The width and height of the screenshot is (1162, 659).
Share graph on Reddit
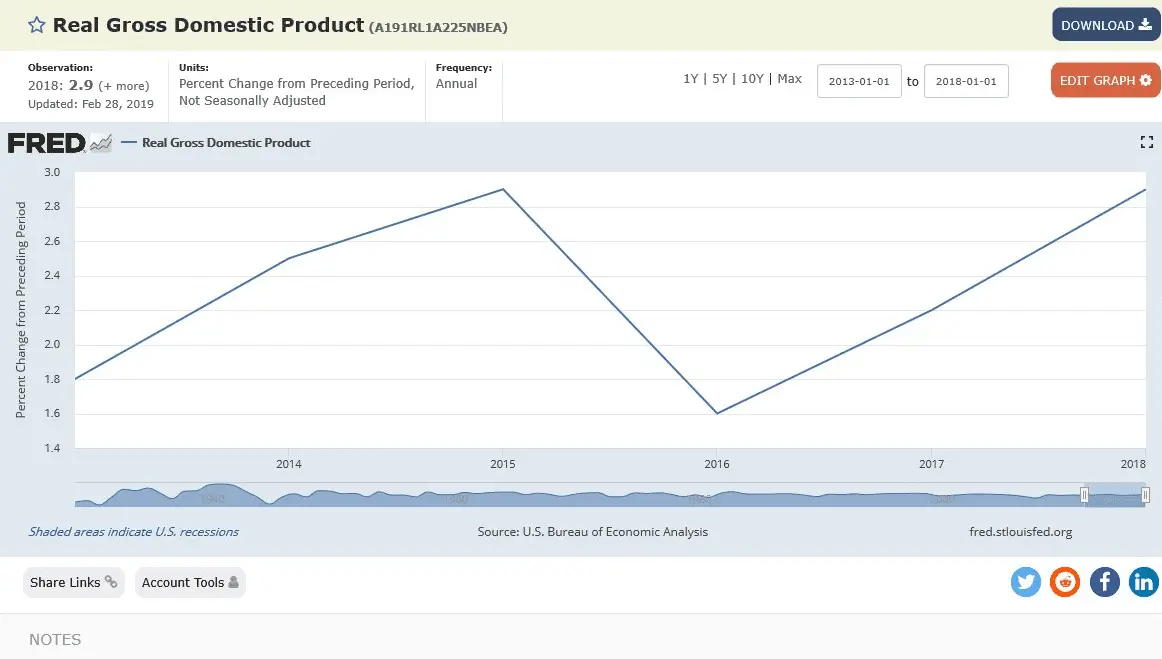1065,582
